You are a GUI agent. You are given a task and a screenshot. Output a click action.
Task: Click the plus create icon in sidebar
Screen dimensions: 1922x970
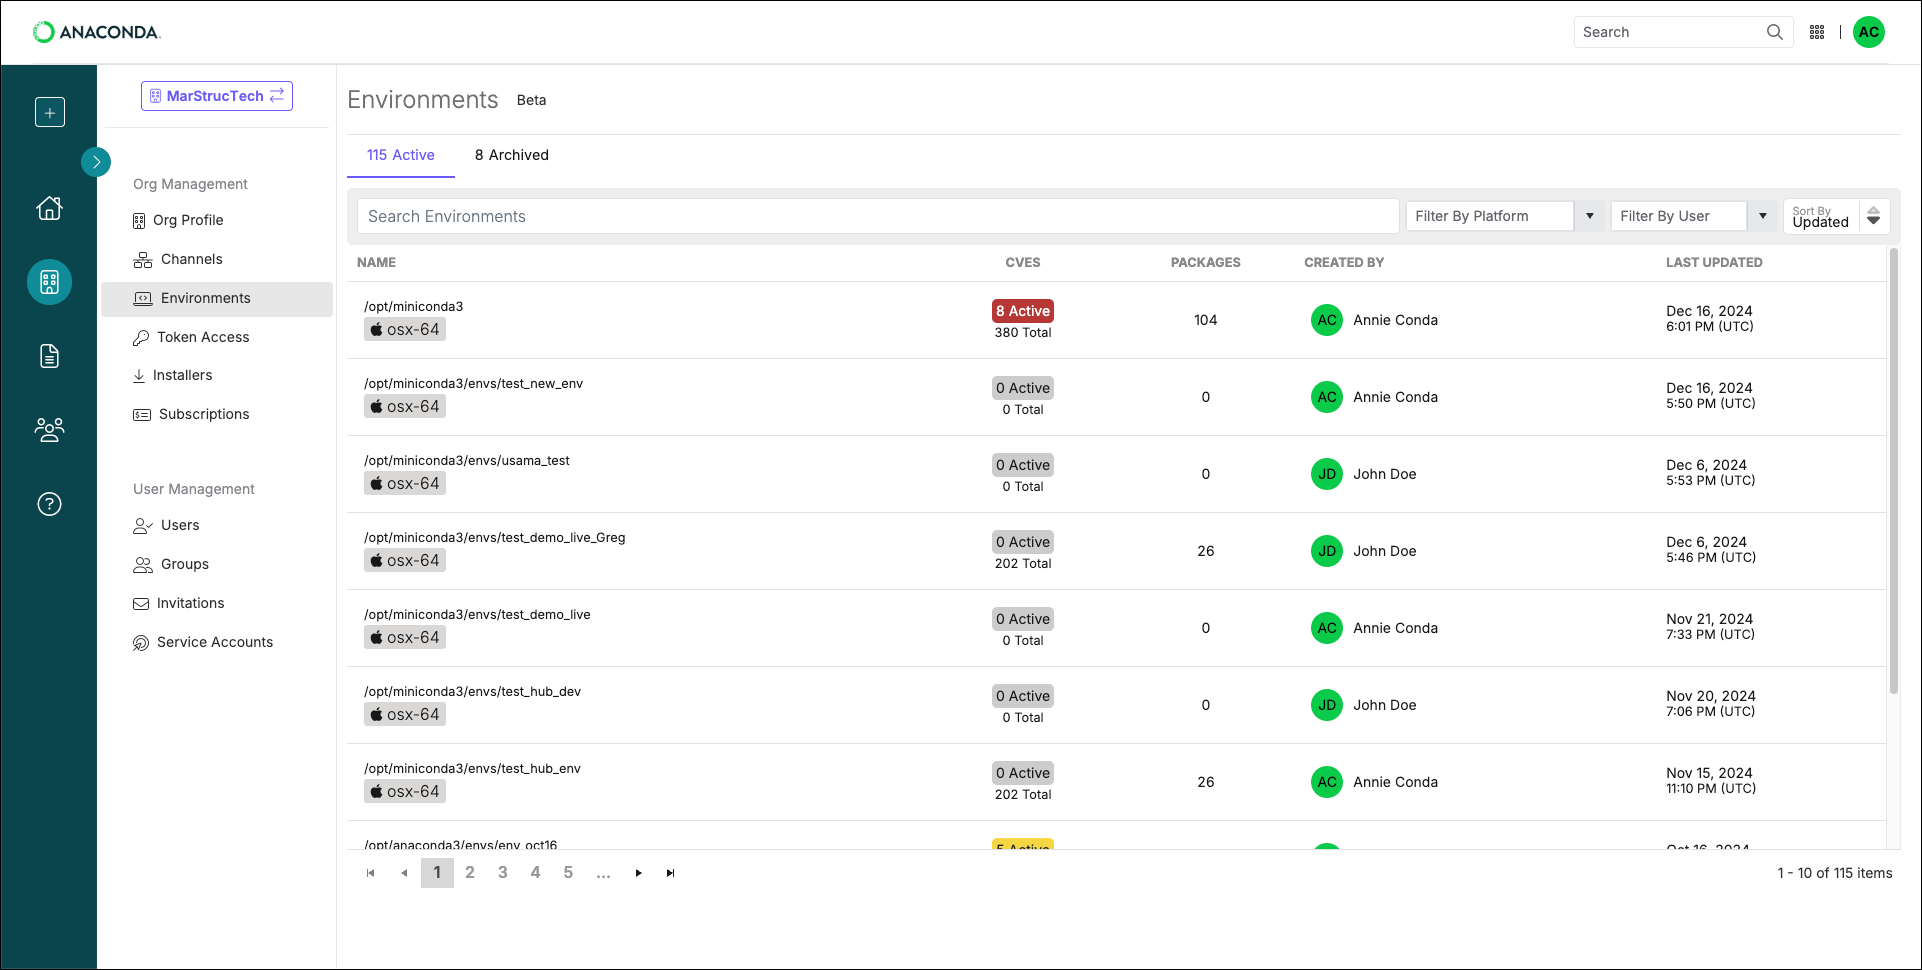point(50,112)
